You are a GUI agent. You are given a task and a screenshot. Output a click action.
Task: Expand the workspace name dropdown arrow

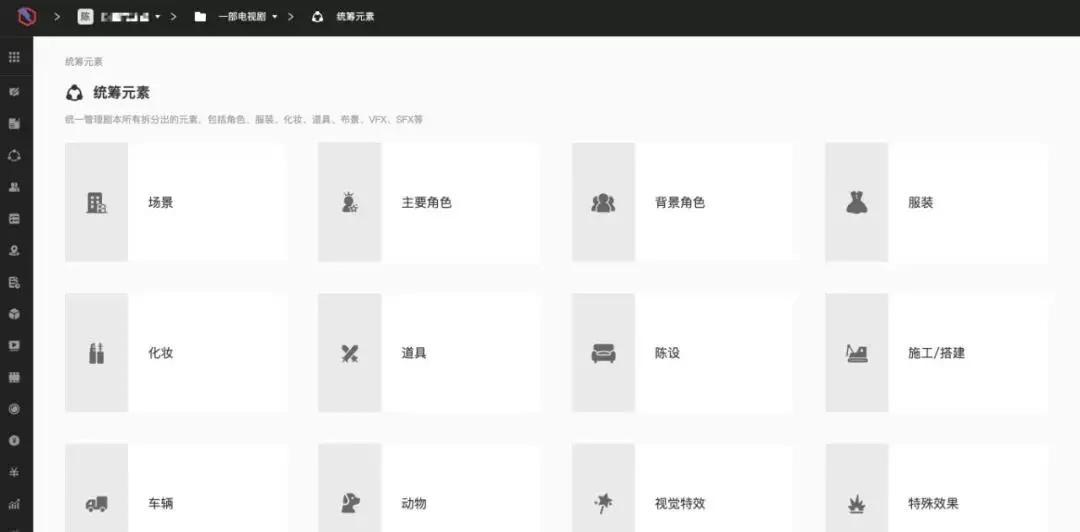tap(158, 17)
